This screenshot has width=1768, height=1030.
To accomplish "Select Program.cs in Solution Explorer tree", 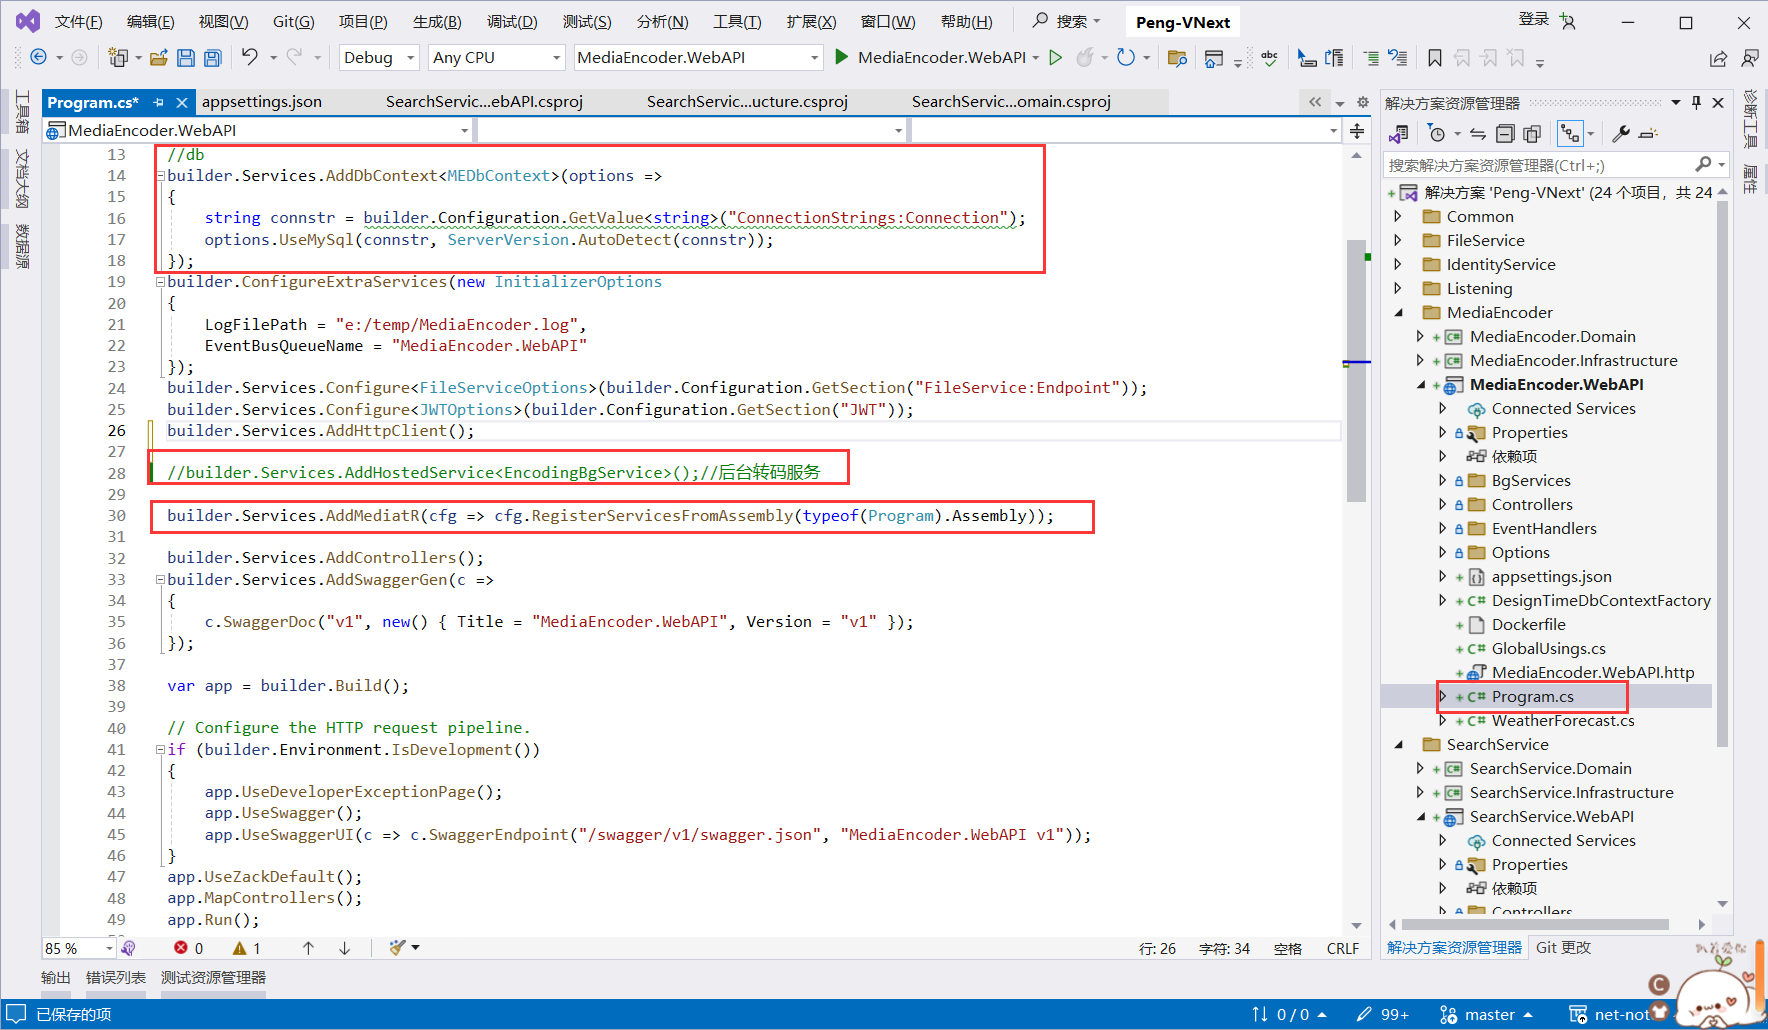I will pos(1532,696).
